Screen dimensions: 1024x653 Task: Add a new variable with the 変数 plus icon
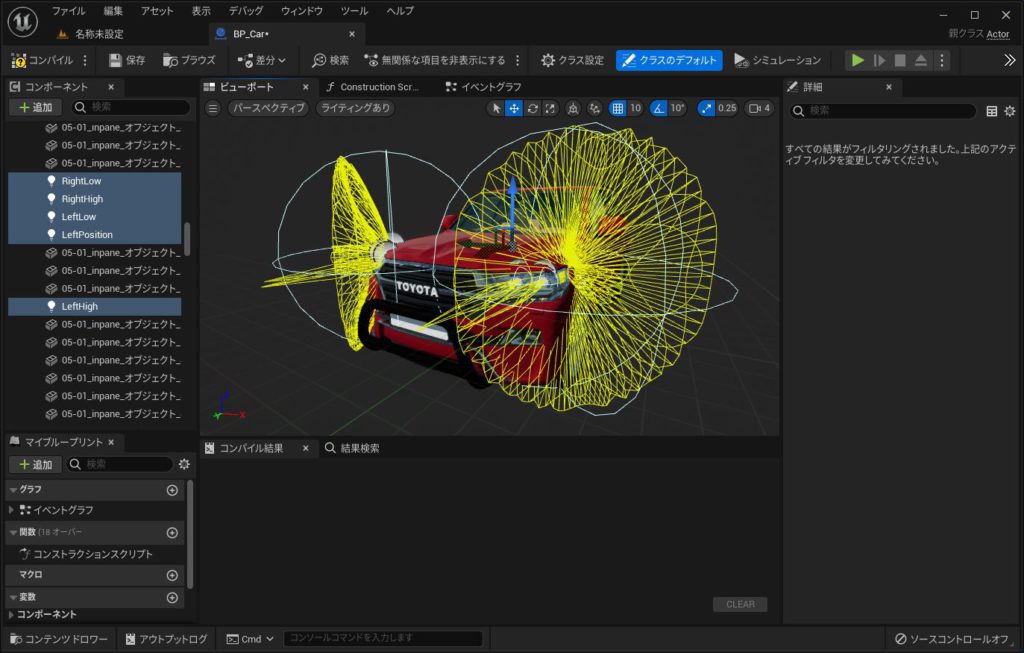(x=172, y=597)
